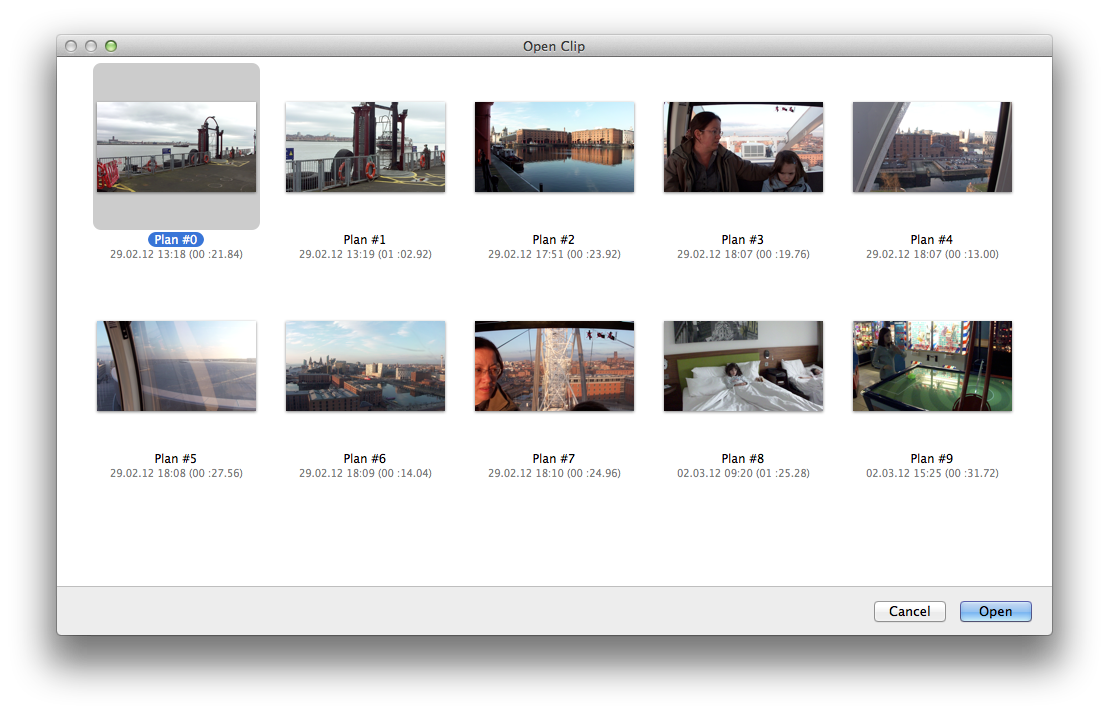Click the Plan #7 clip name label
This screenshot has height=714, width=1109.
click(554, 459)
